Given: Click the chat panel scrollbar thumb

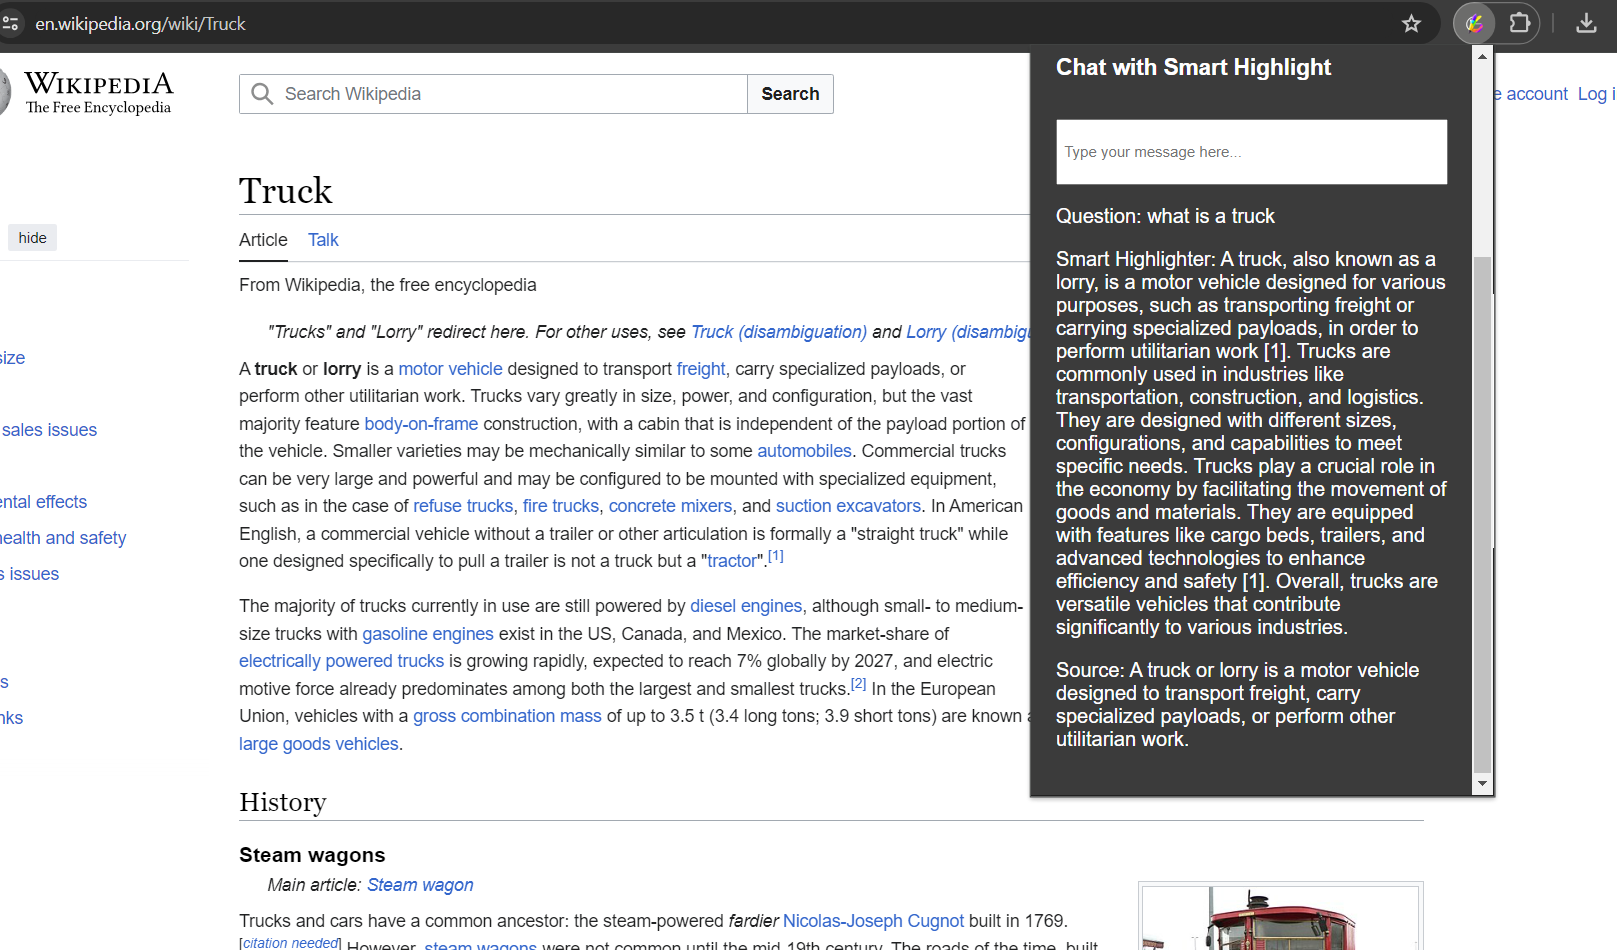Looking at the screenshot, I should coord(1482,514).
